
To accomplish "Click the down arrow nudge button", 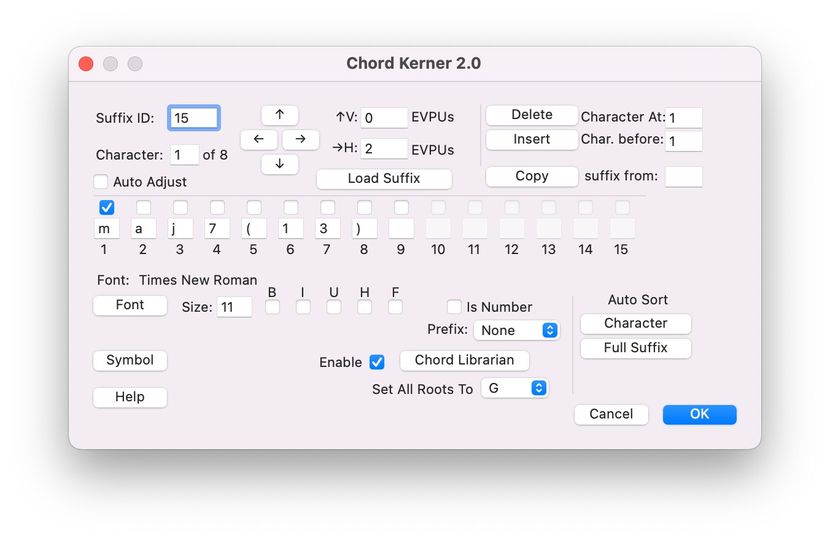I will (x=280, y=164).
